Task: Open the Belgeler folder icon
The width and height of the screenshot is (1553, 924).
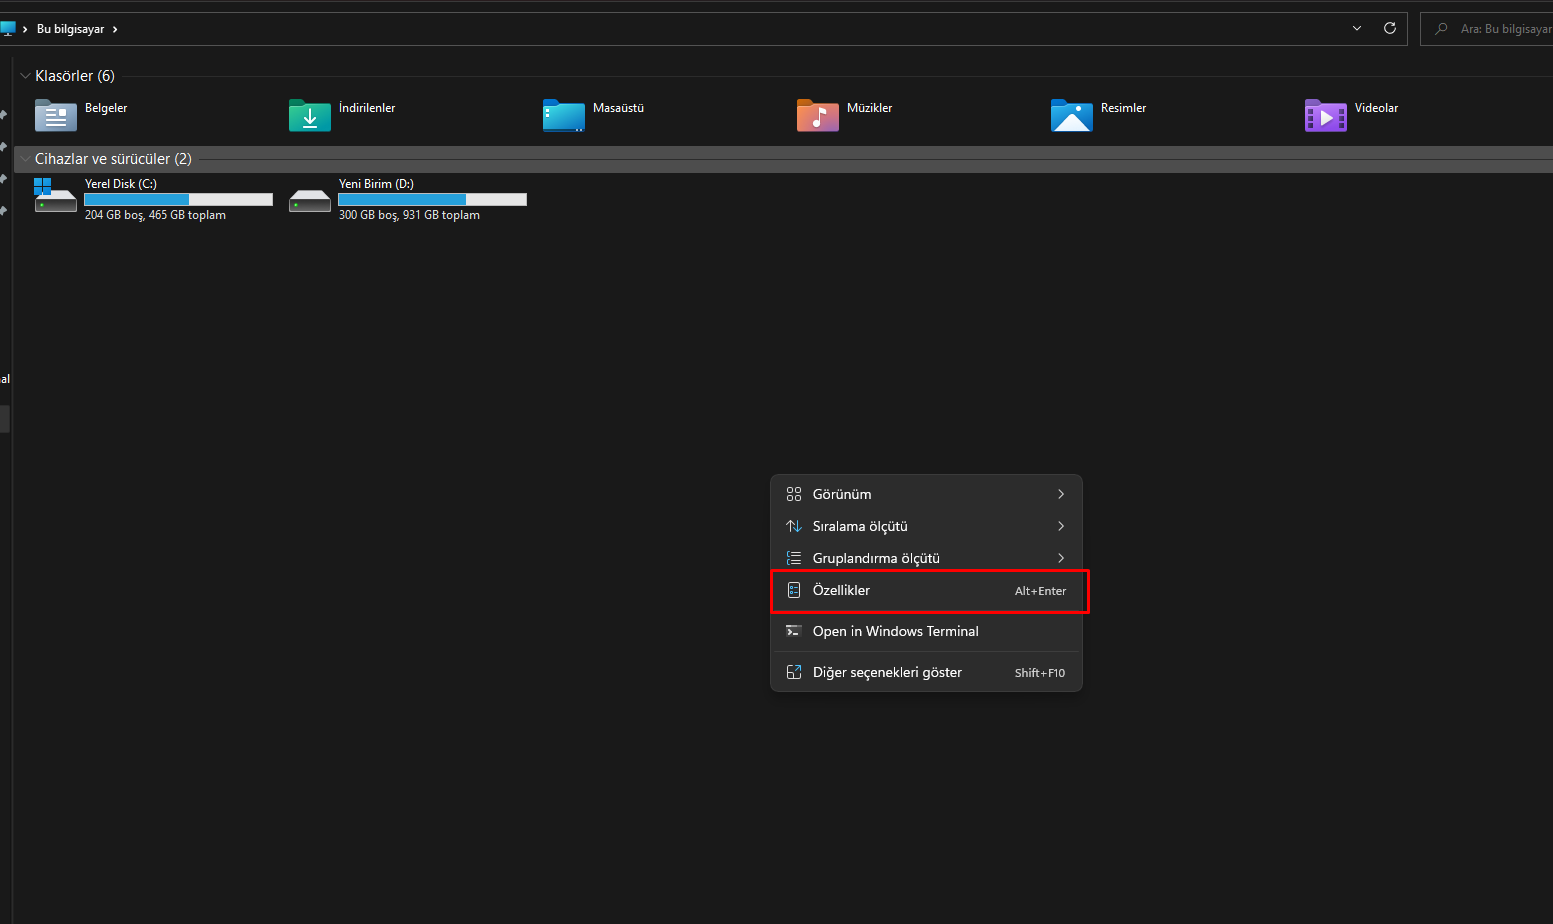Action: click(x=56, y=115)
